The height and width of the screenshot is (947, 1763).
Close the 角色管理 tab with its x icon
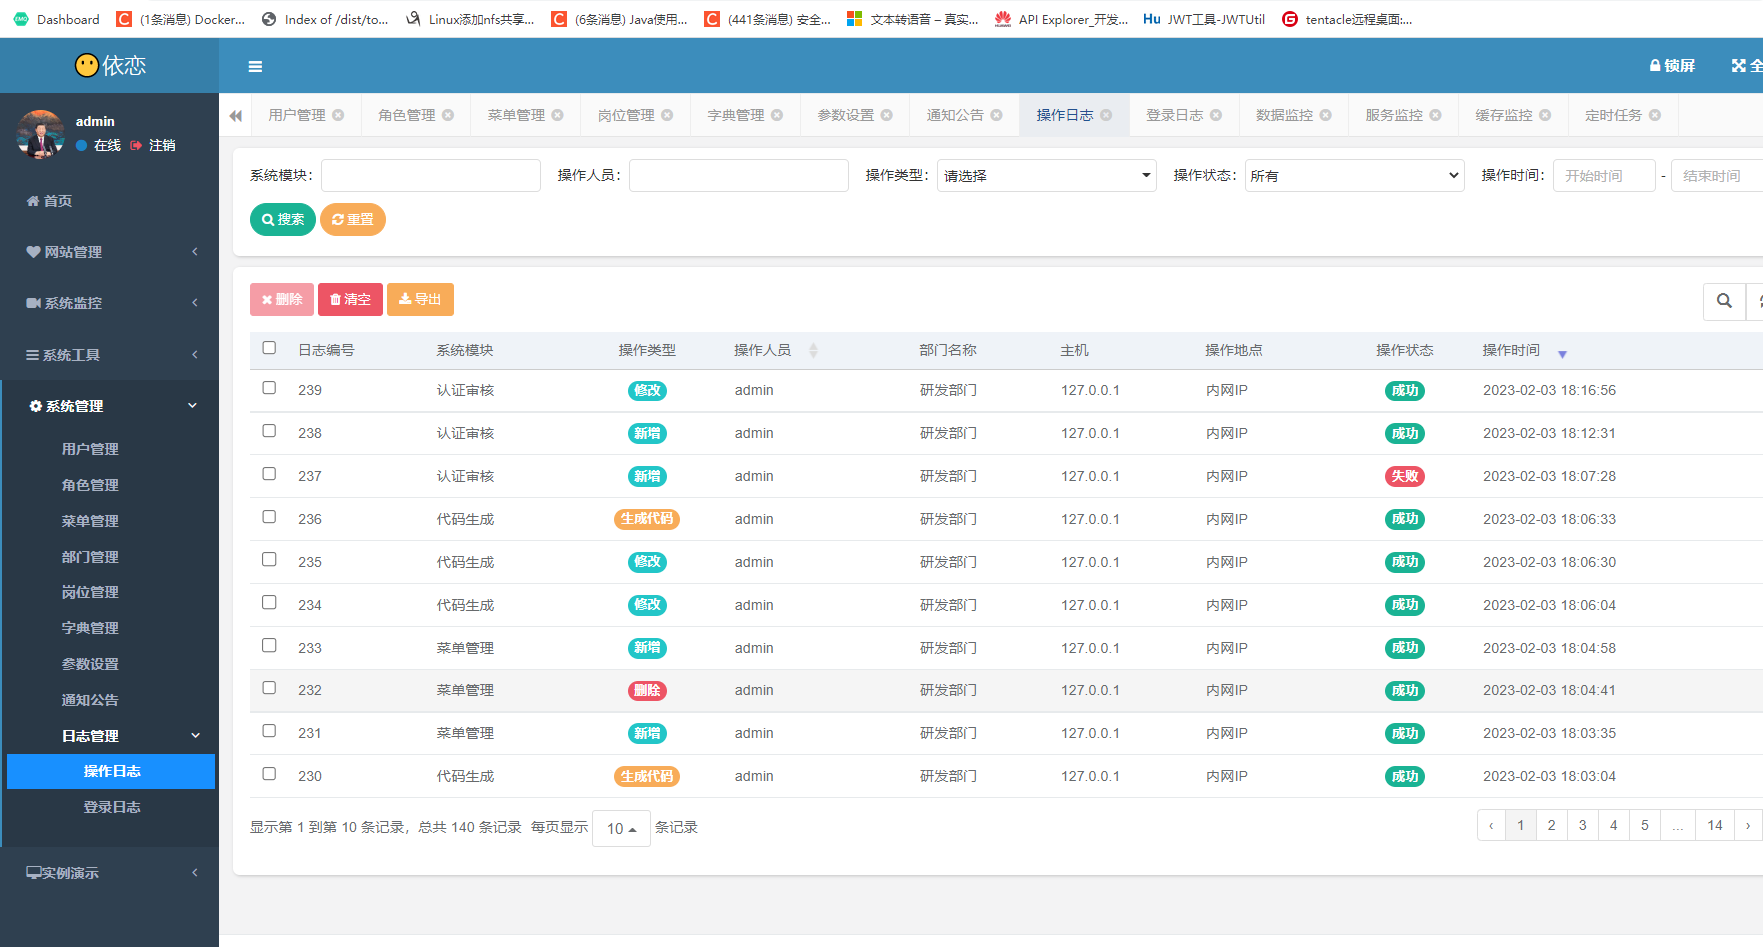coord(448,115)
